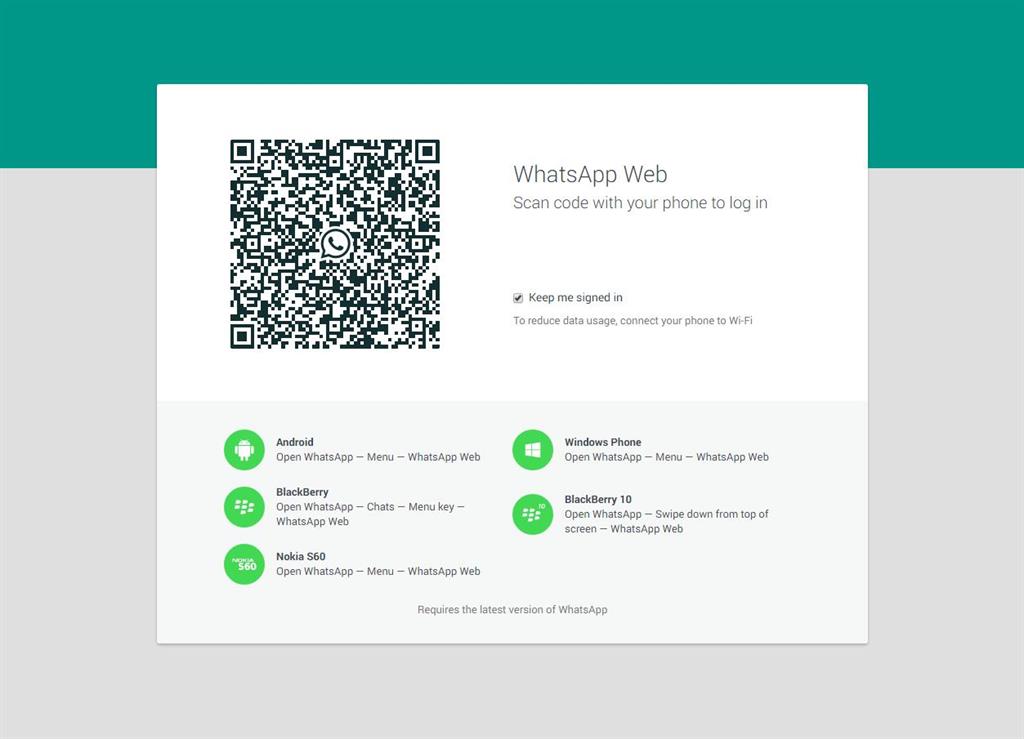Click the Nokia S60 icon
This screenshot has width=1024, height=739.
[244, 564]
